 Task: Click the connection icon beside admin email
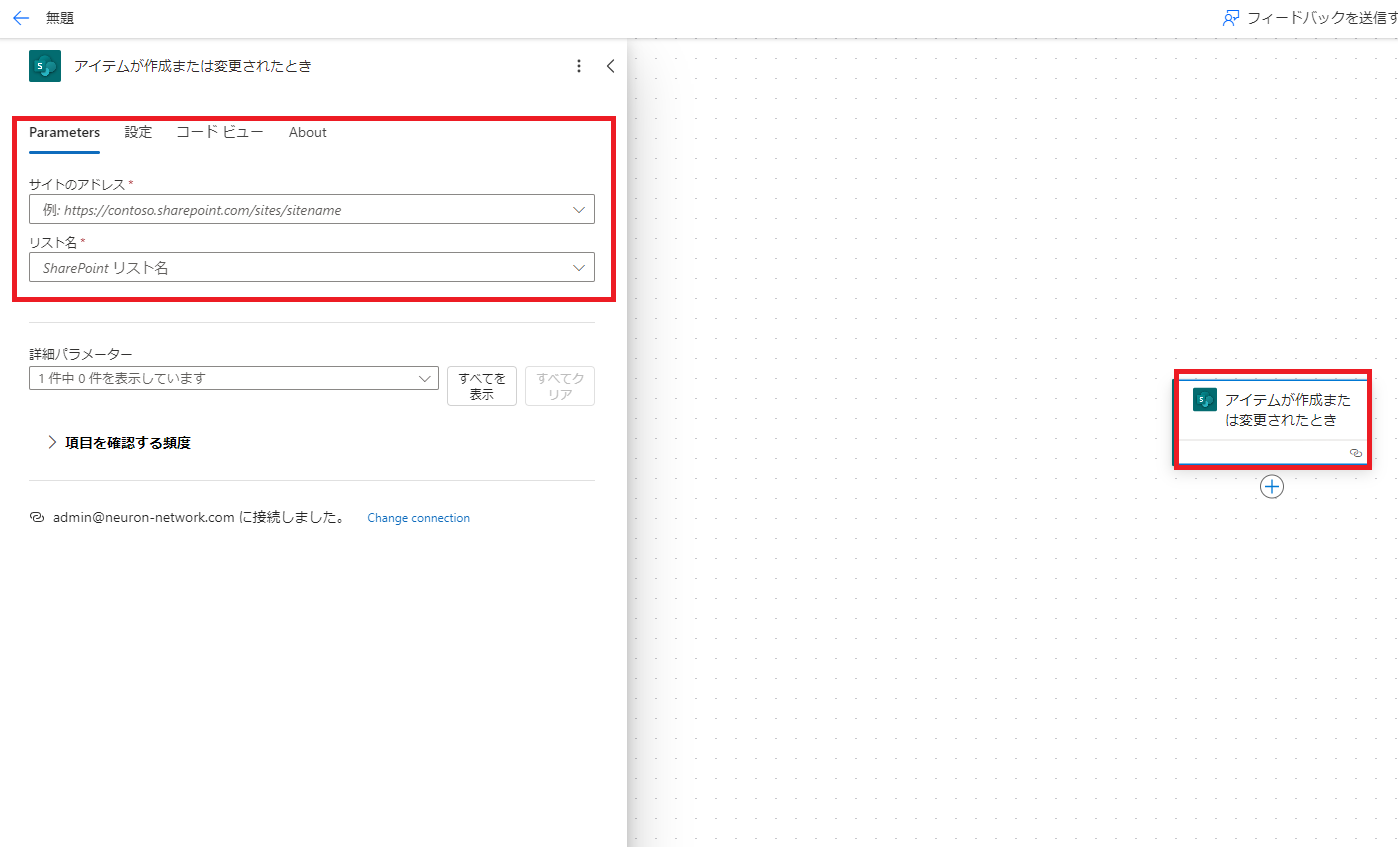37,518
